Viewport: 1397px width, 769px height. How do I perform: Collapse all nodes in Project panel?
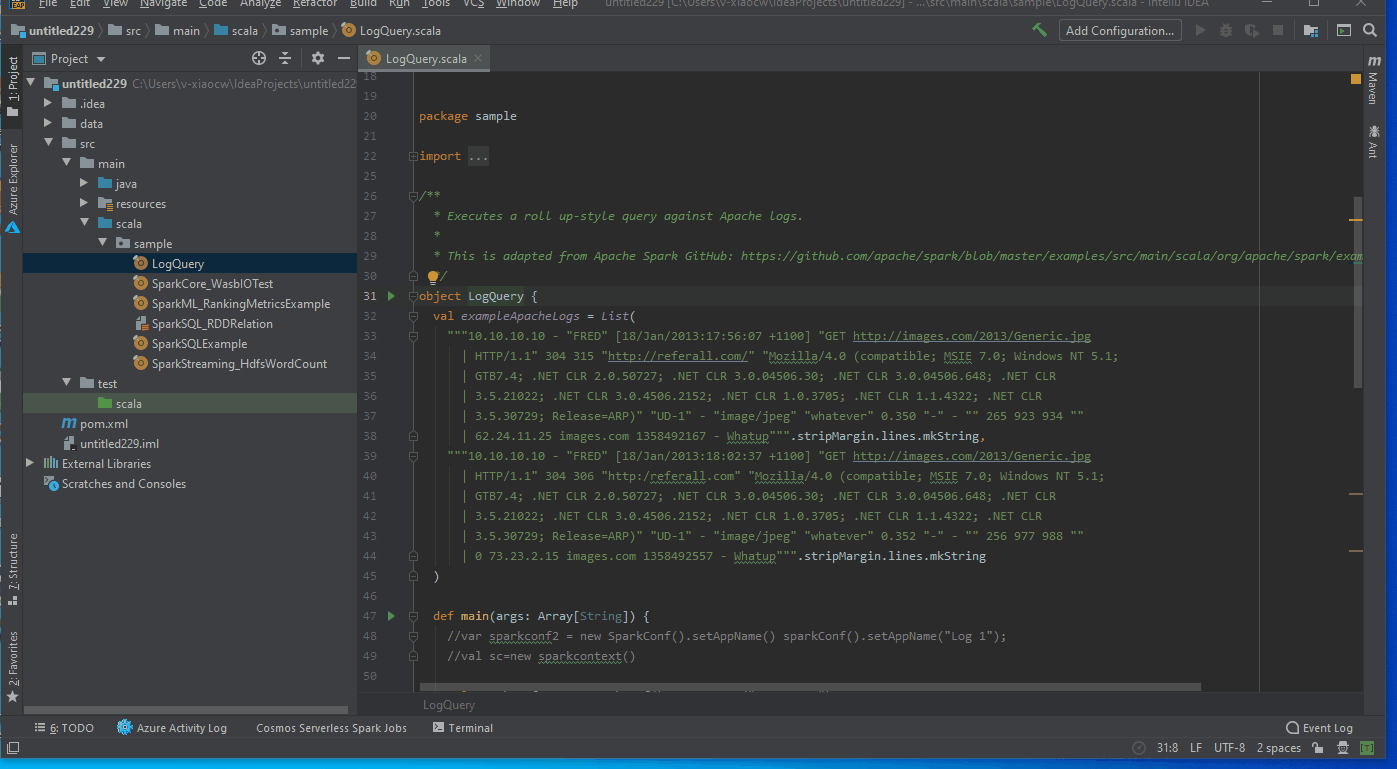tap(285, 58)
